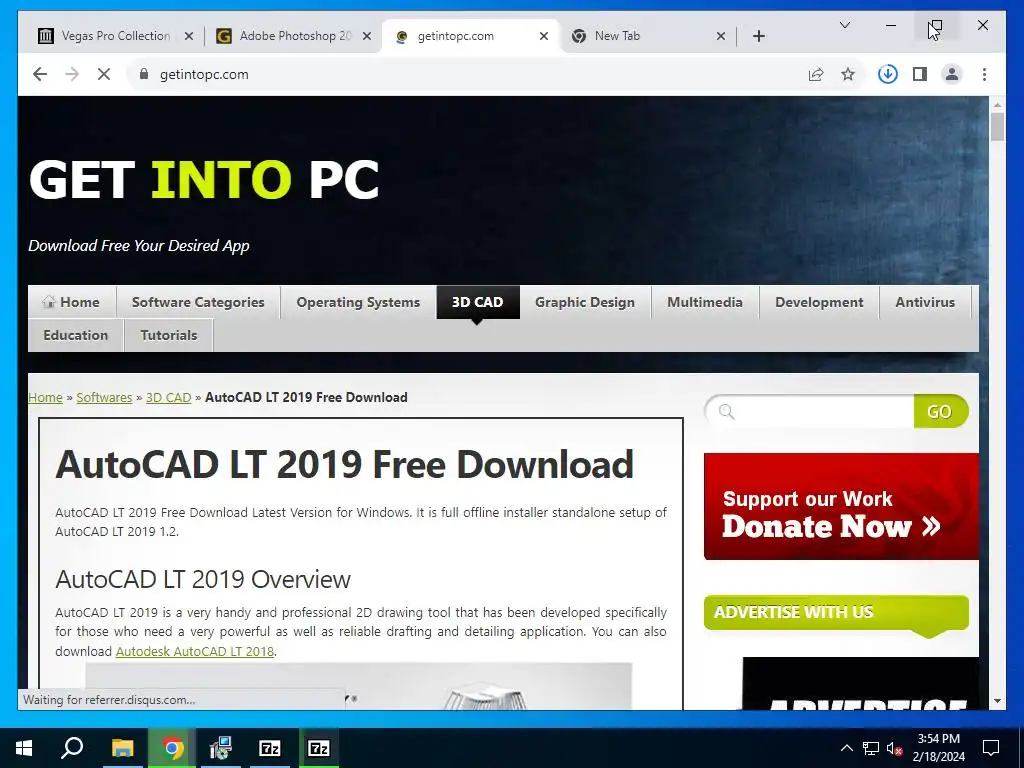Expand the tab search chevron
Viewport: 1024px width, 768px height.
point(844,25)
